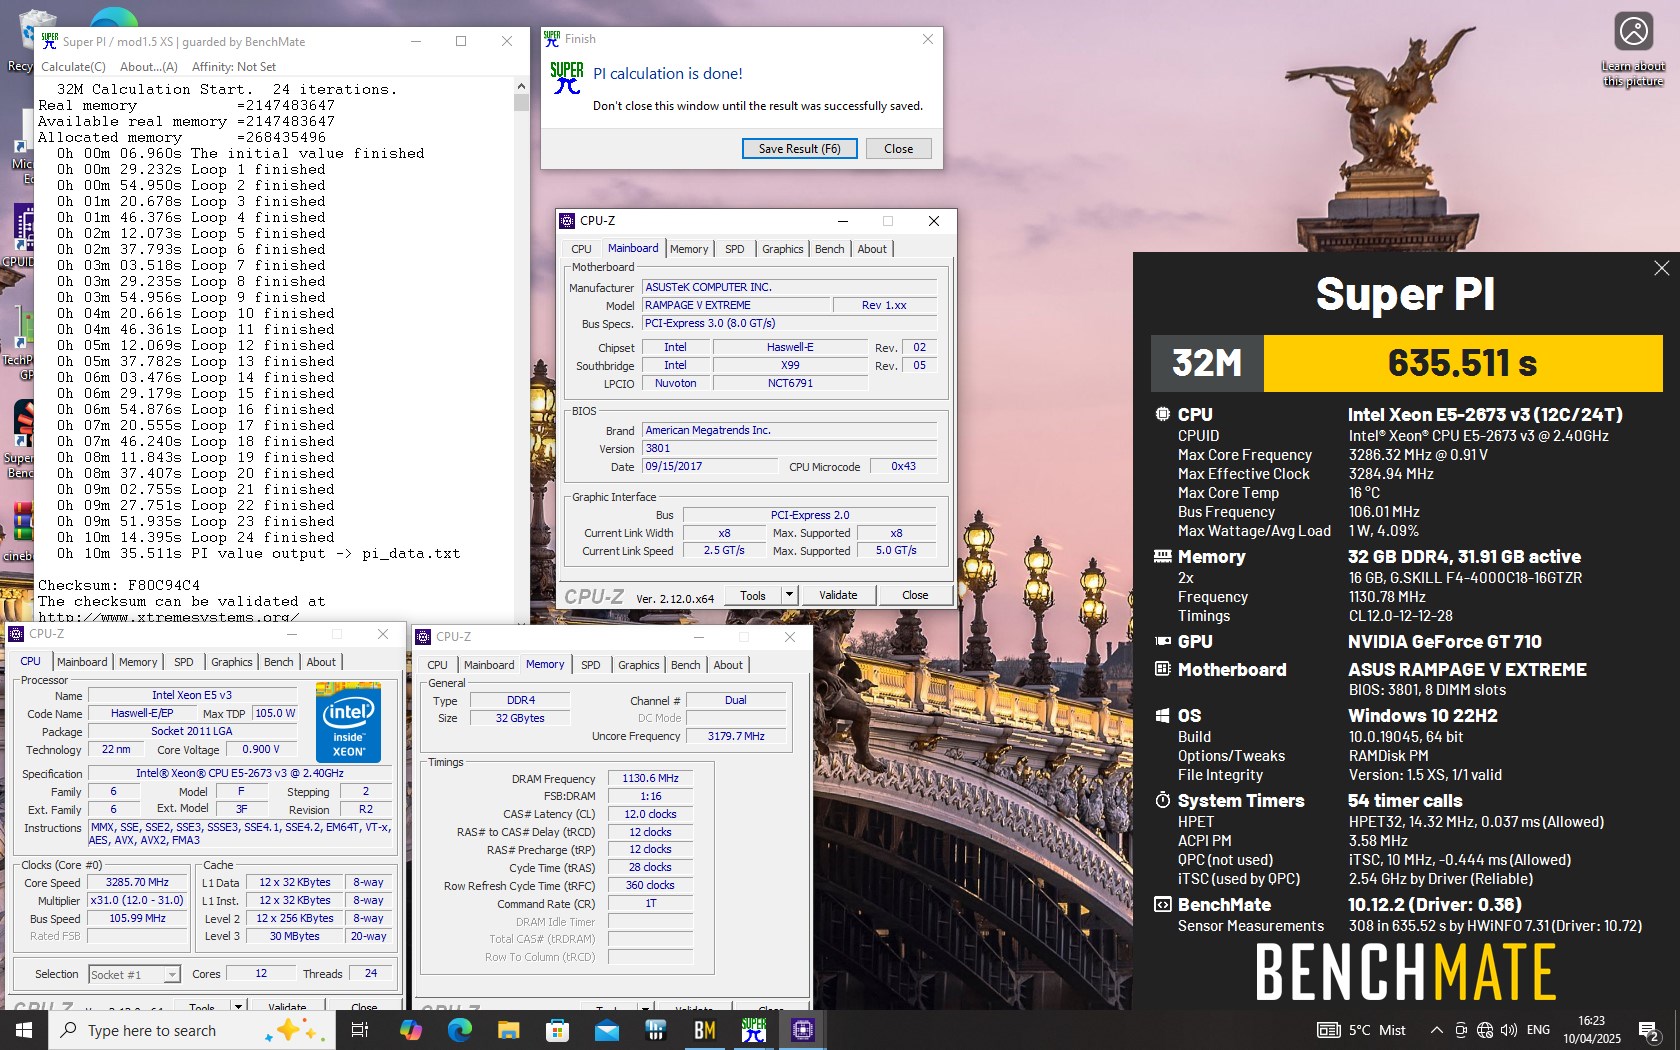Click the RAMPAGE V EXTREME model field
This screenshot has height=1050, width=1680.
coord(734,305)
